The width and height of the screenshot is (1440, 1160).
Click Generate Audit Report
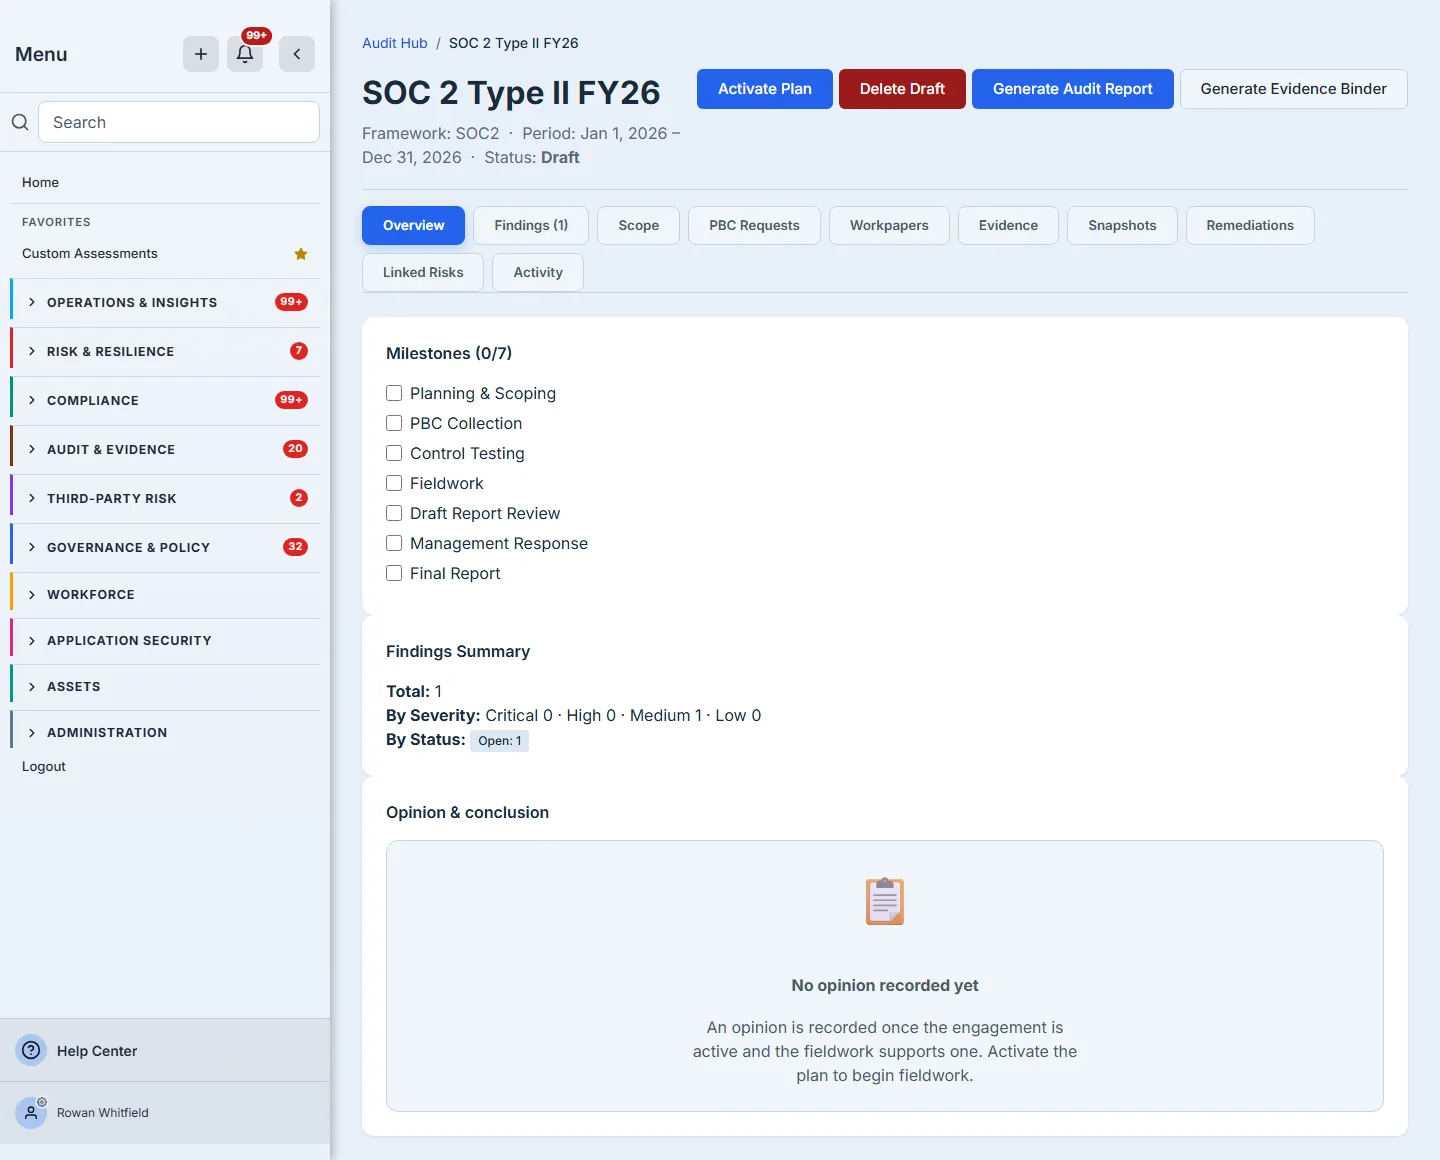pos(1073,89)
